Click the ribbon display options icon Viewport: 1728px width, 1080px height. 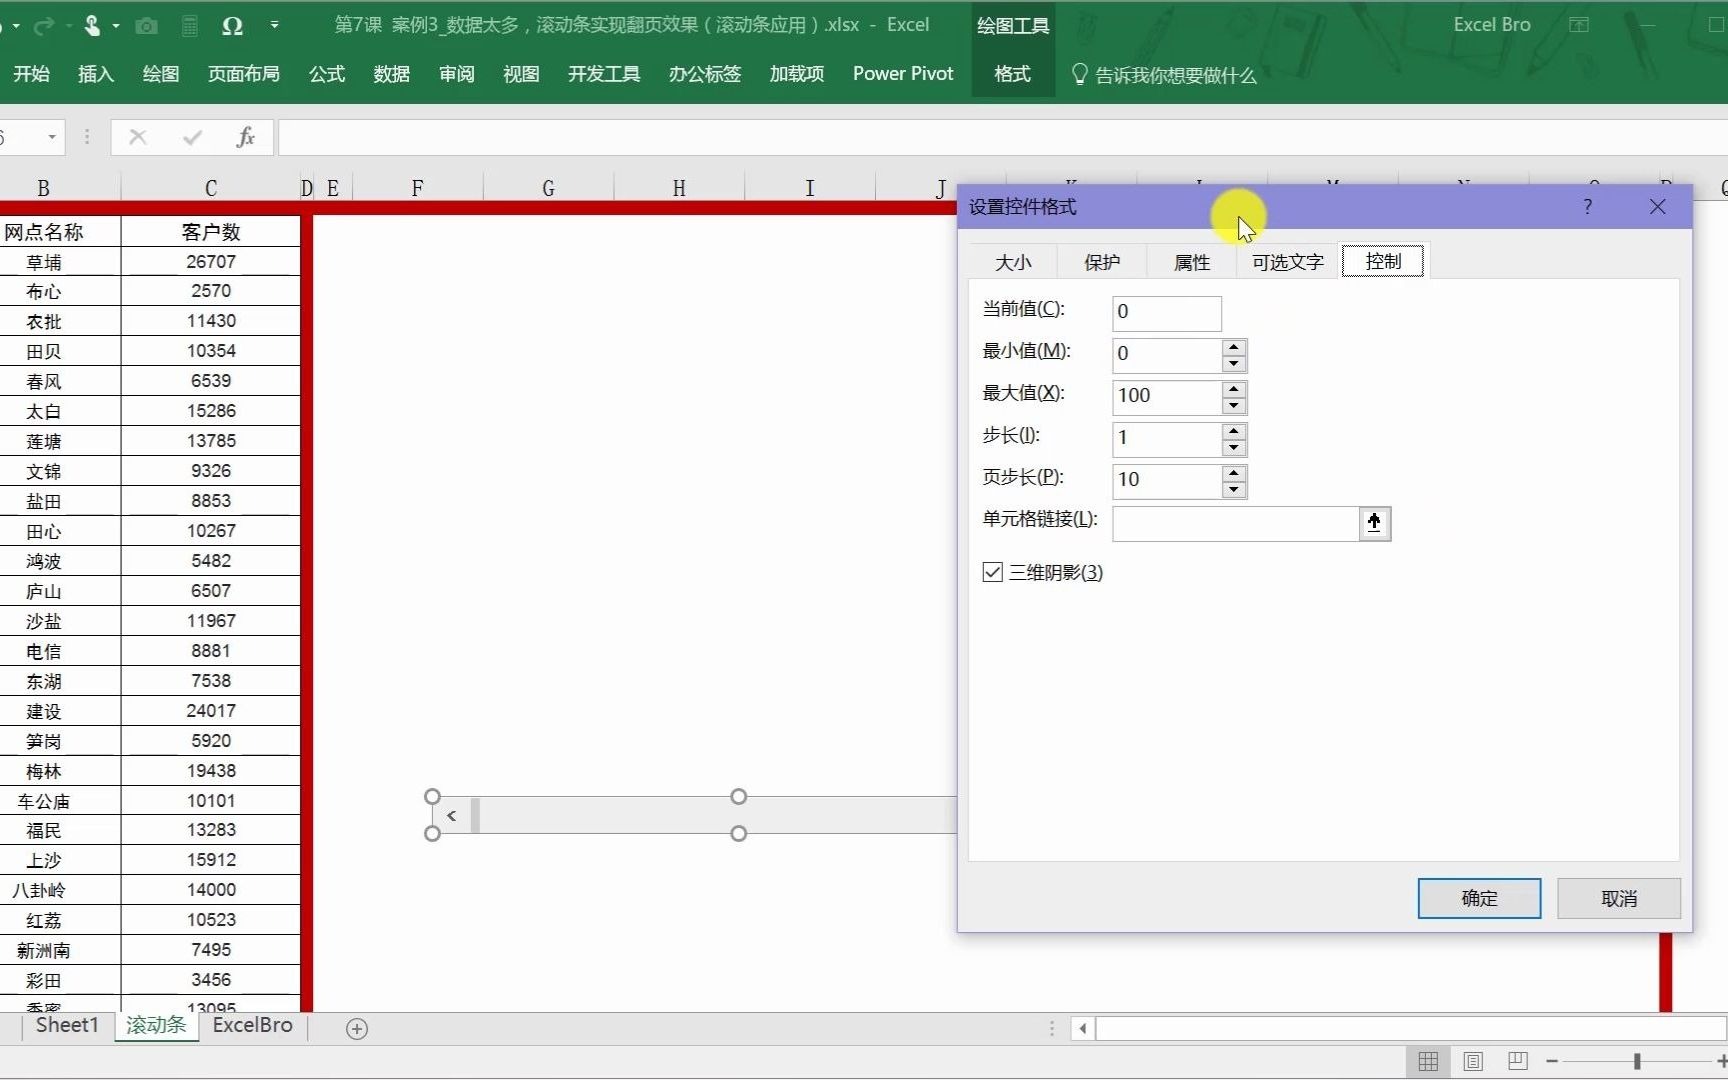1579,25
